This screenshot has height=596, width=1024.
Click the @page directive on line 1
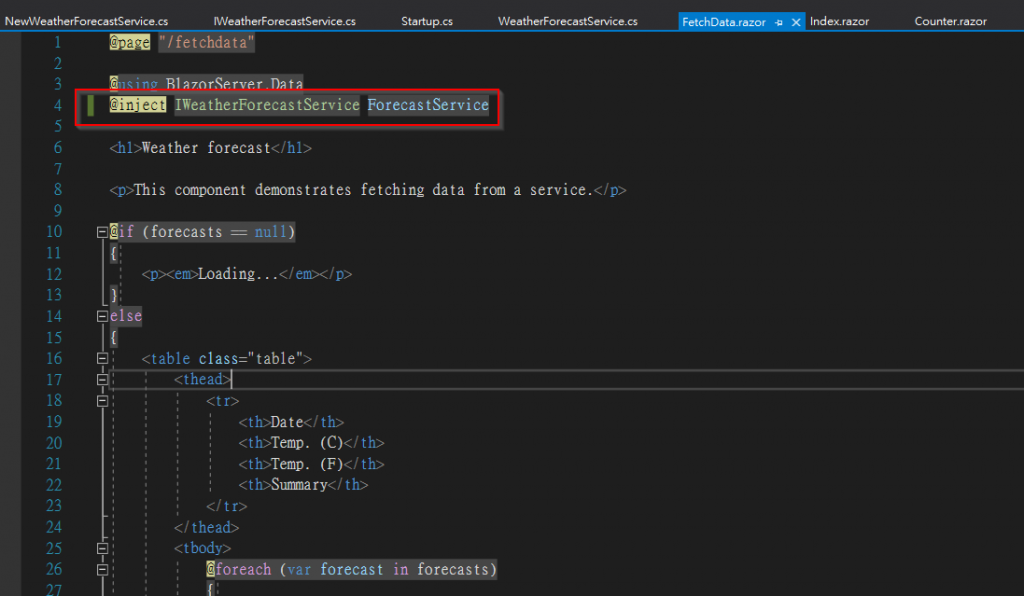pos(130,43)
